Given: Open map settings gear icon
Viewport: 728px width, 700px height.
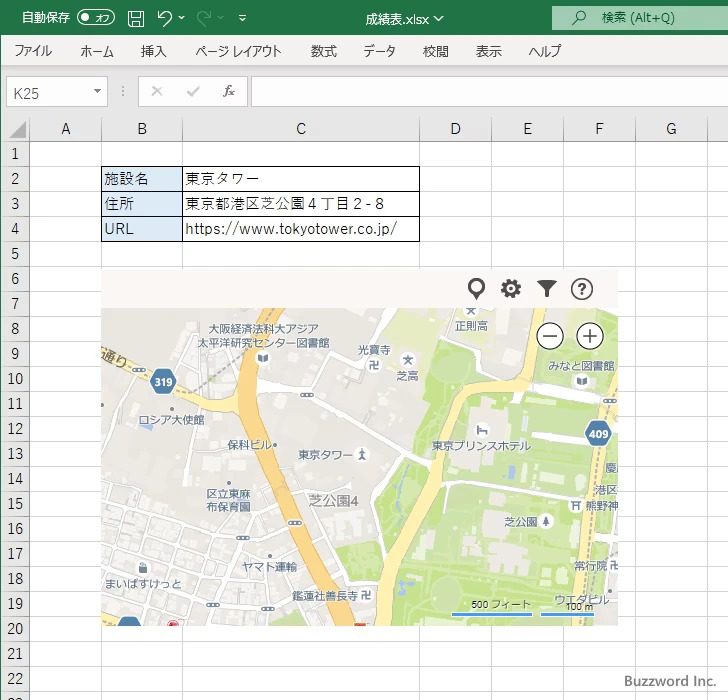Looking at the screenshot, I should [511, 289].
